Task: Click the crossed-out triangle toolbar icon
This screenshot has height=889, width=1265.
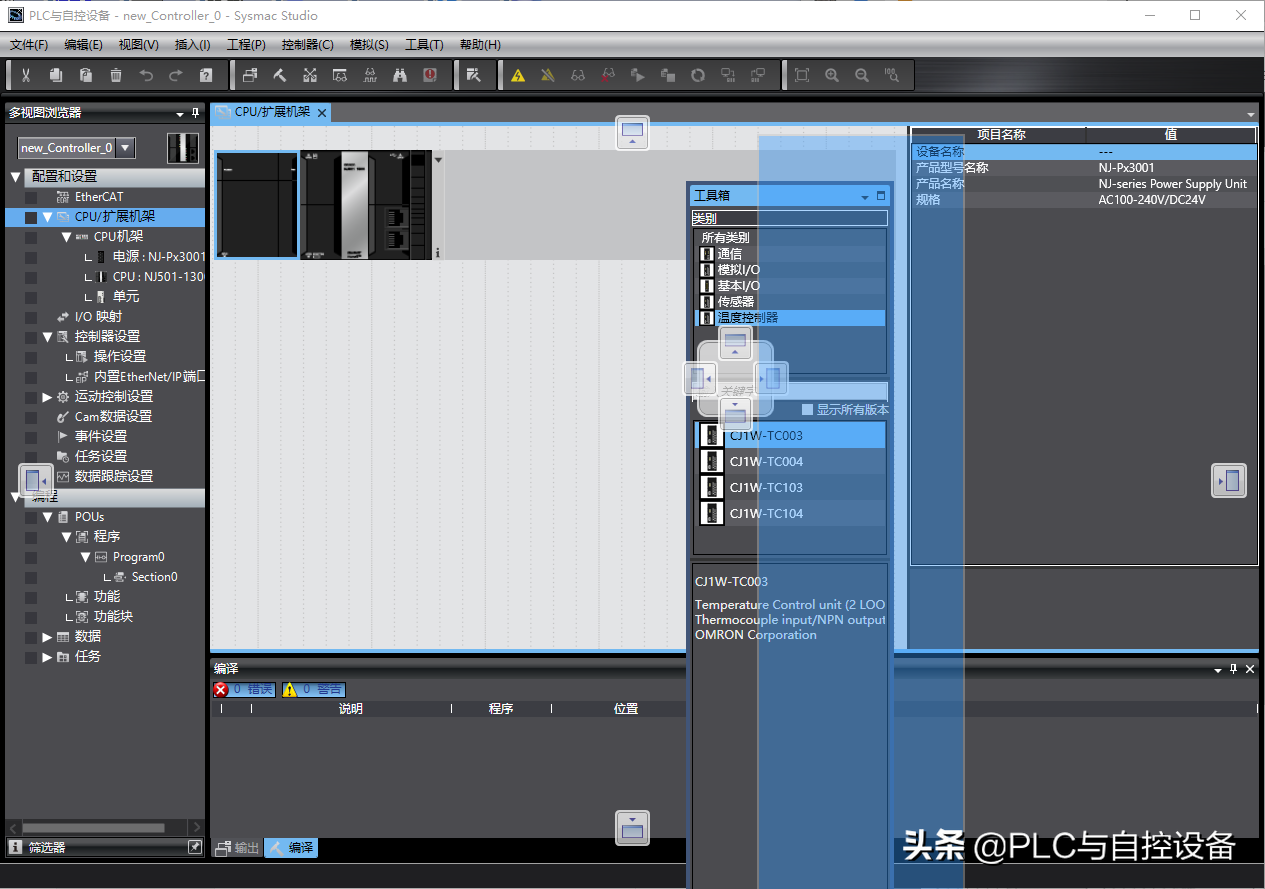Action: point(548,75)
